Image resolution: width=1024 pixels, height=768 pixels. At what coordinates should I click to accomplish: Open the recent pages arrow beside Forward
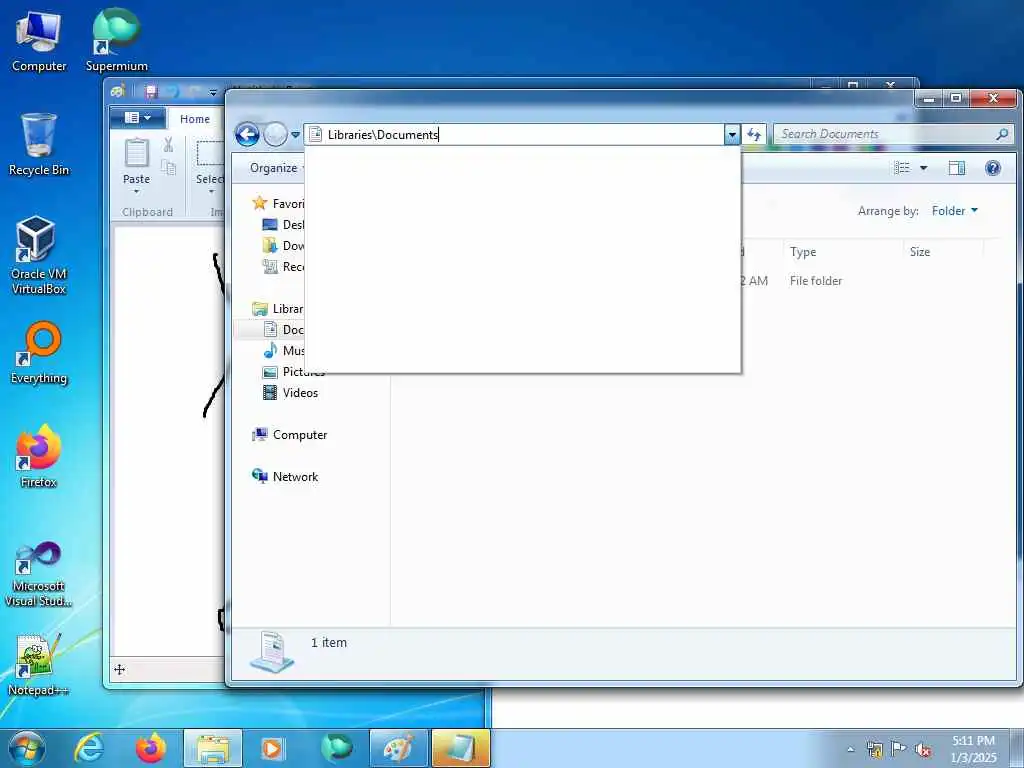point(295,135)
